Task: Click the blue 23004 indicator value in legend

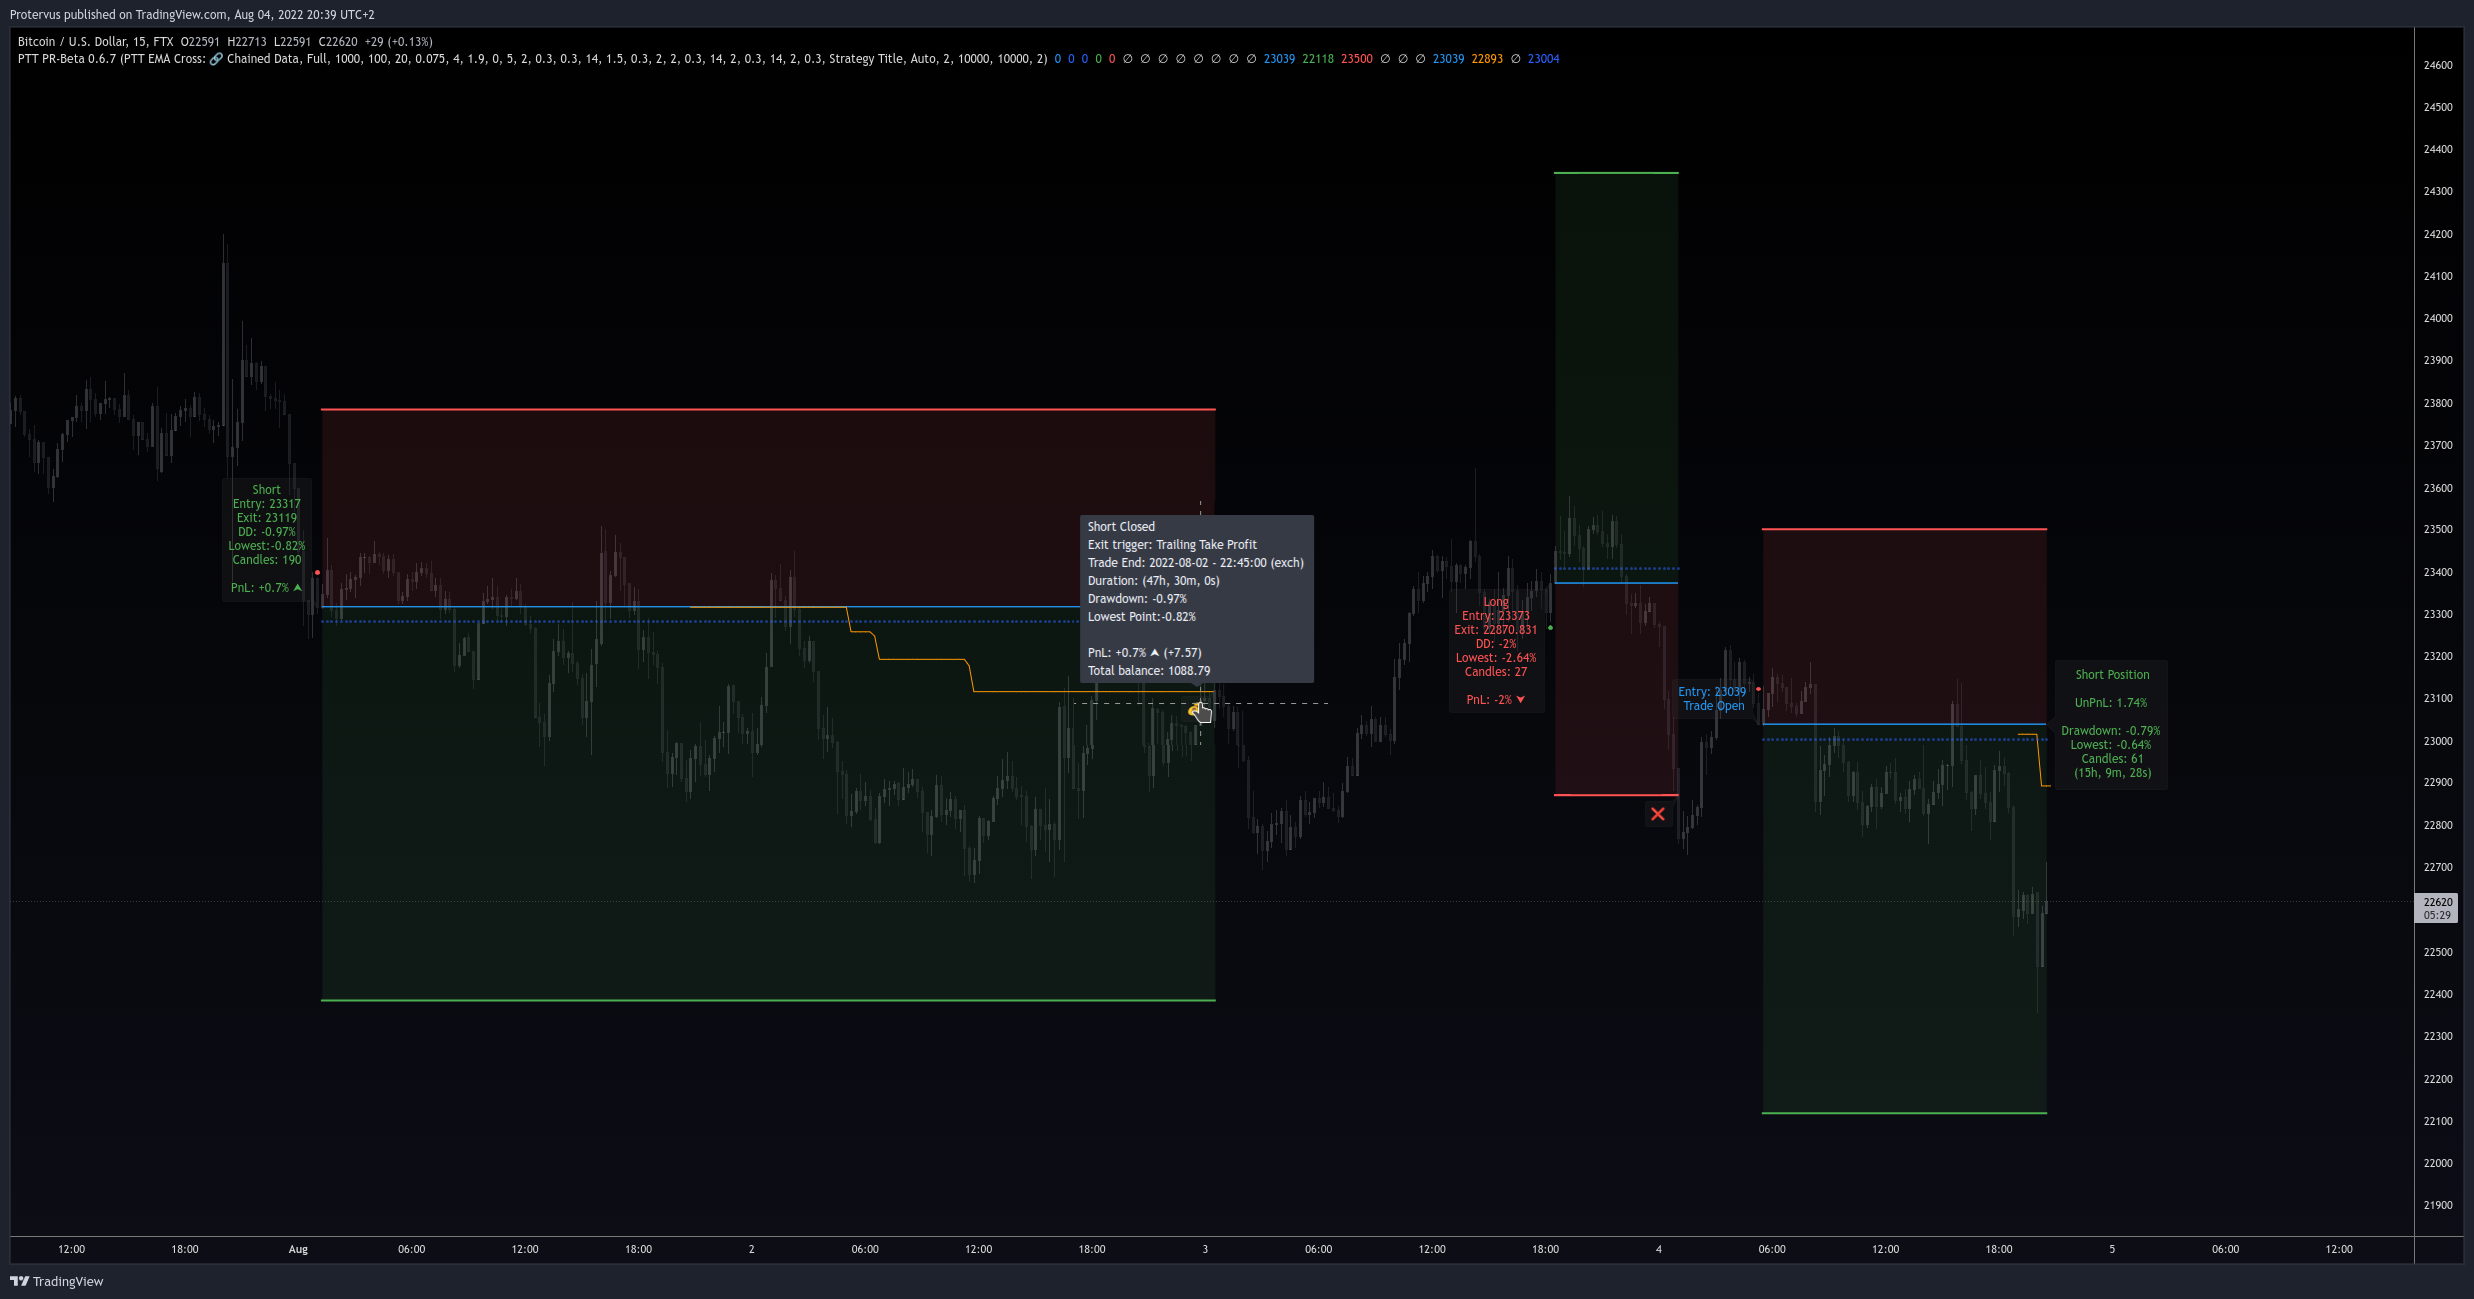Action: 1543,59
